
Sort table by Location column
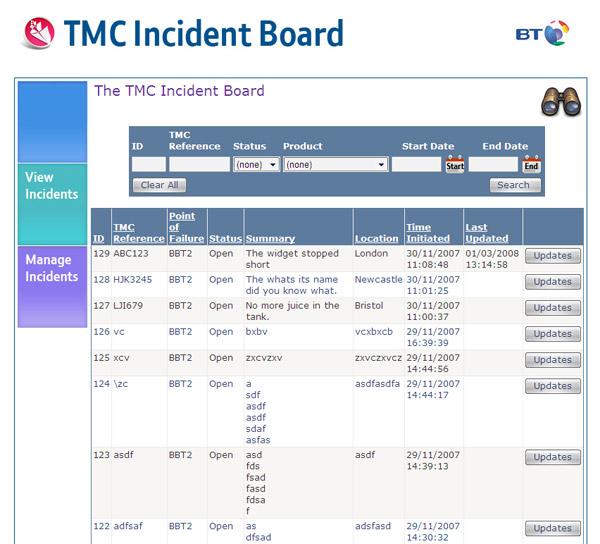(x=377, y=238)
